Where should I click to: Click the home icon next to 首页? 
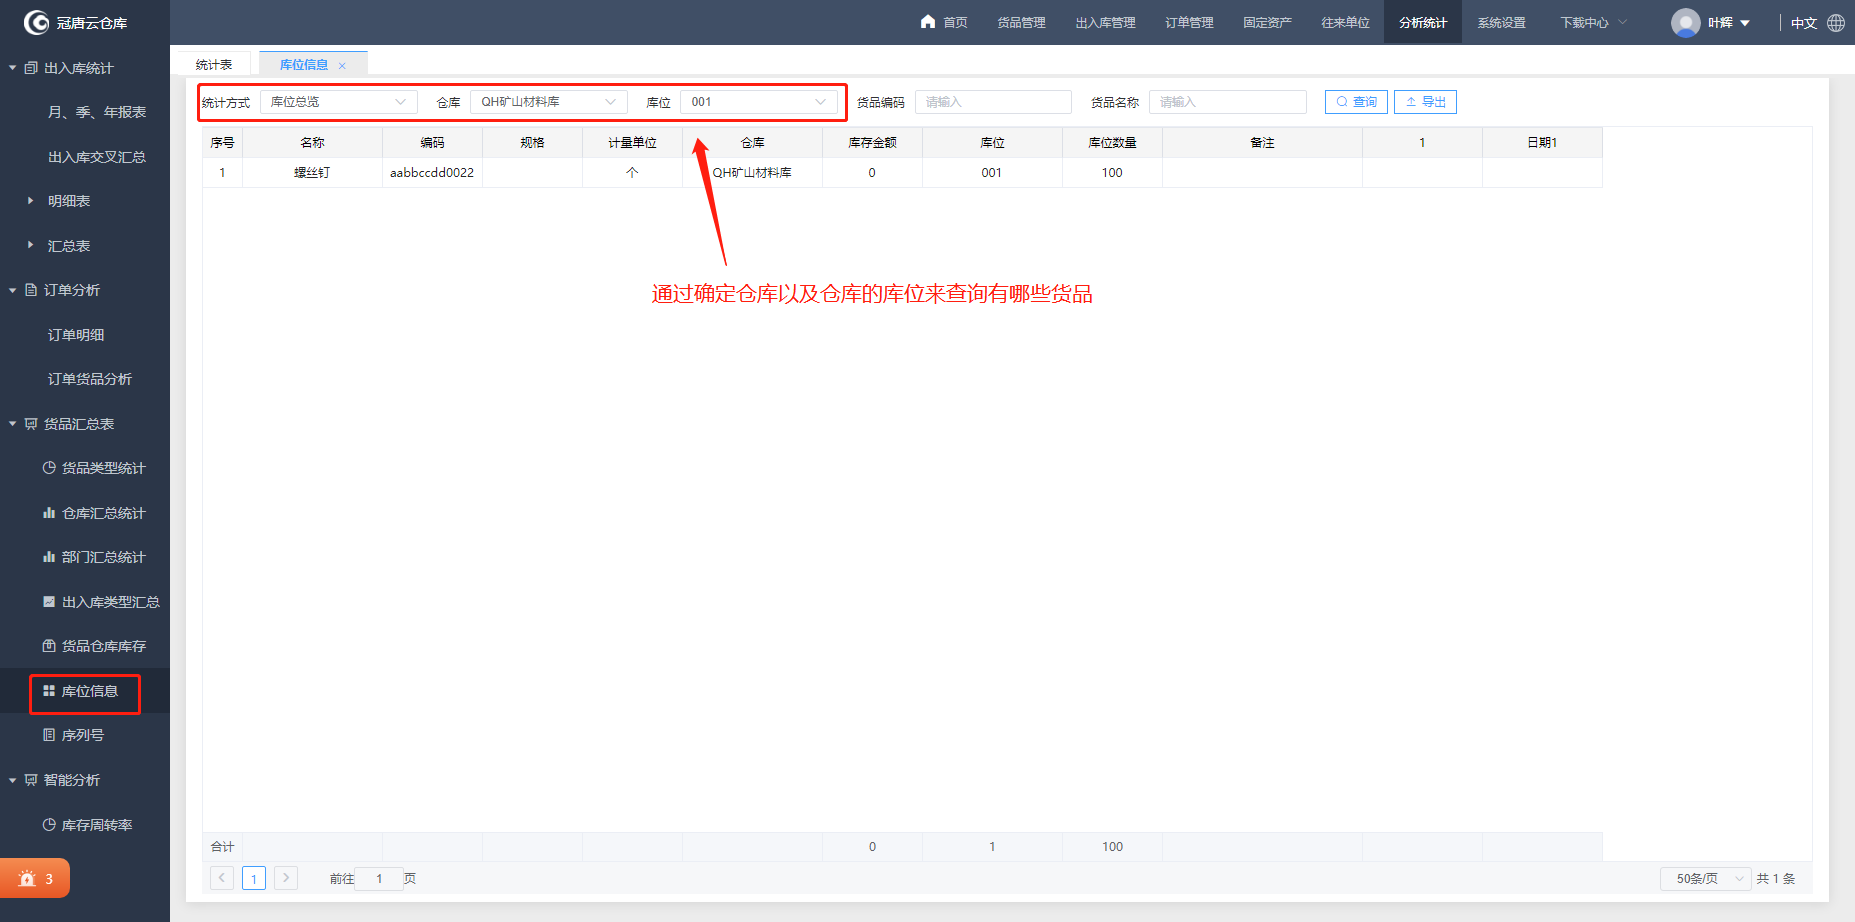click(x=928, y=21)
